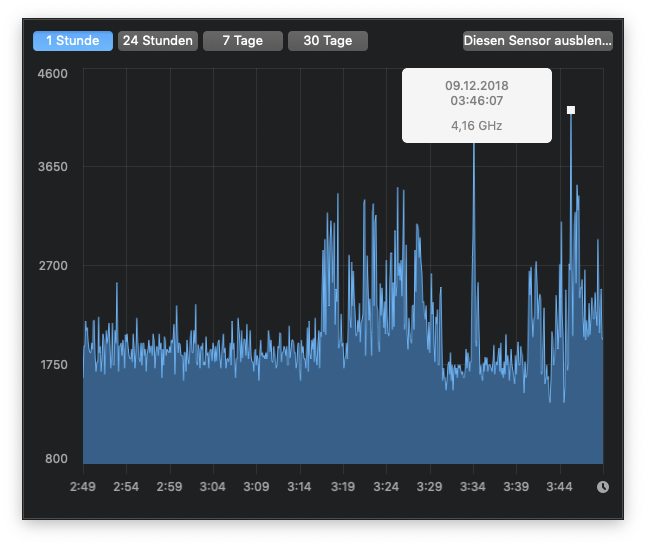Click the 3:29 time axis label

429,487
